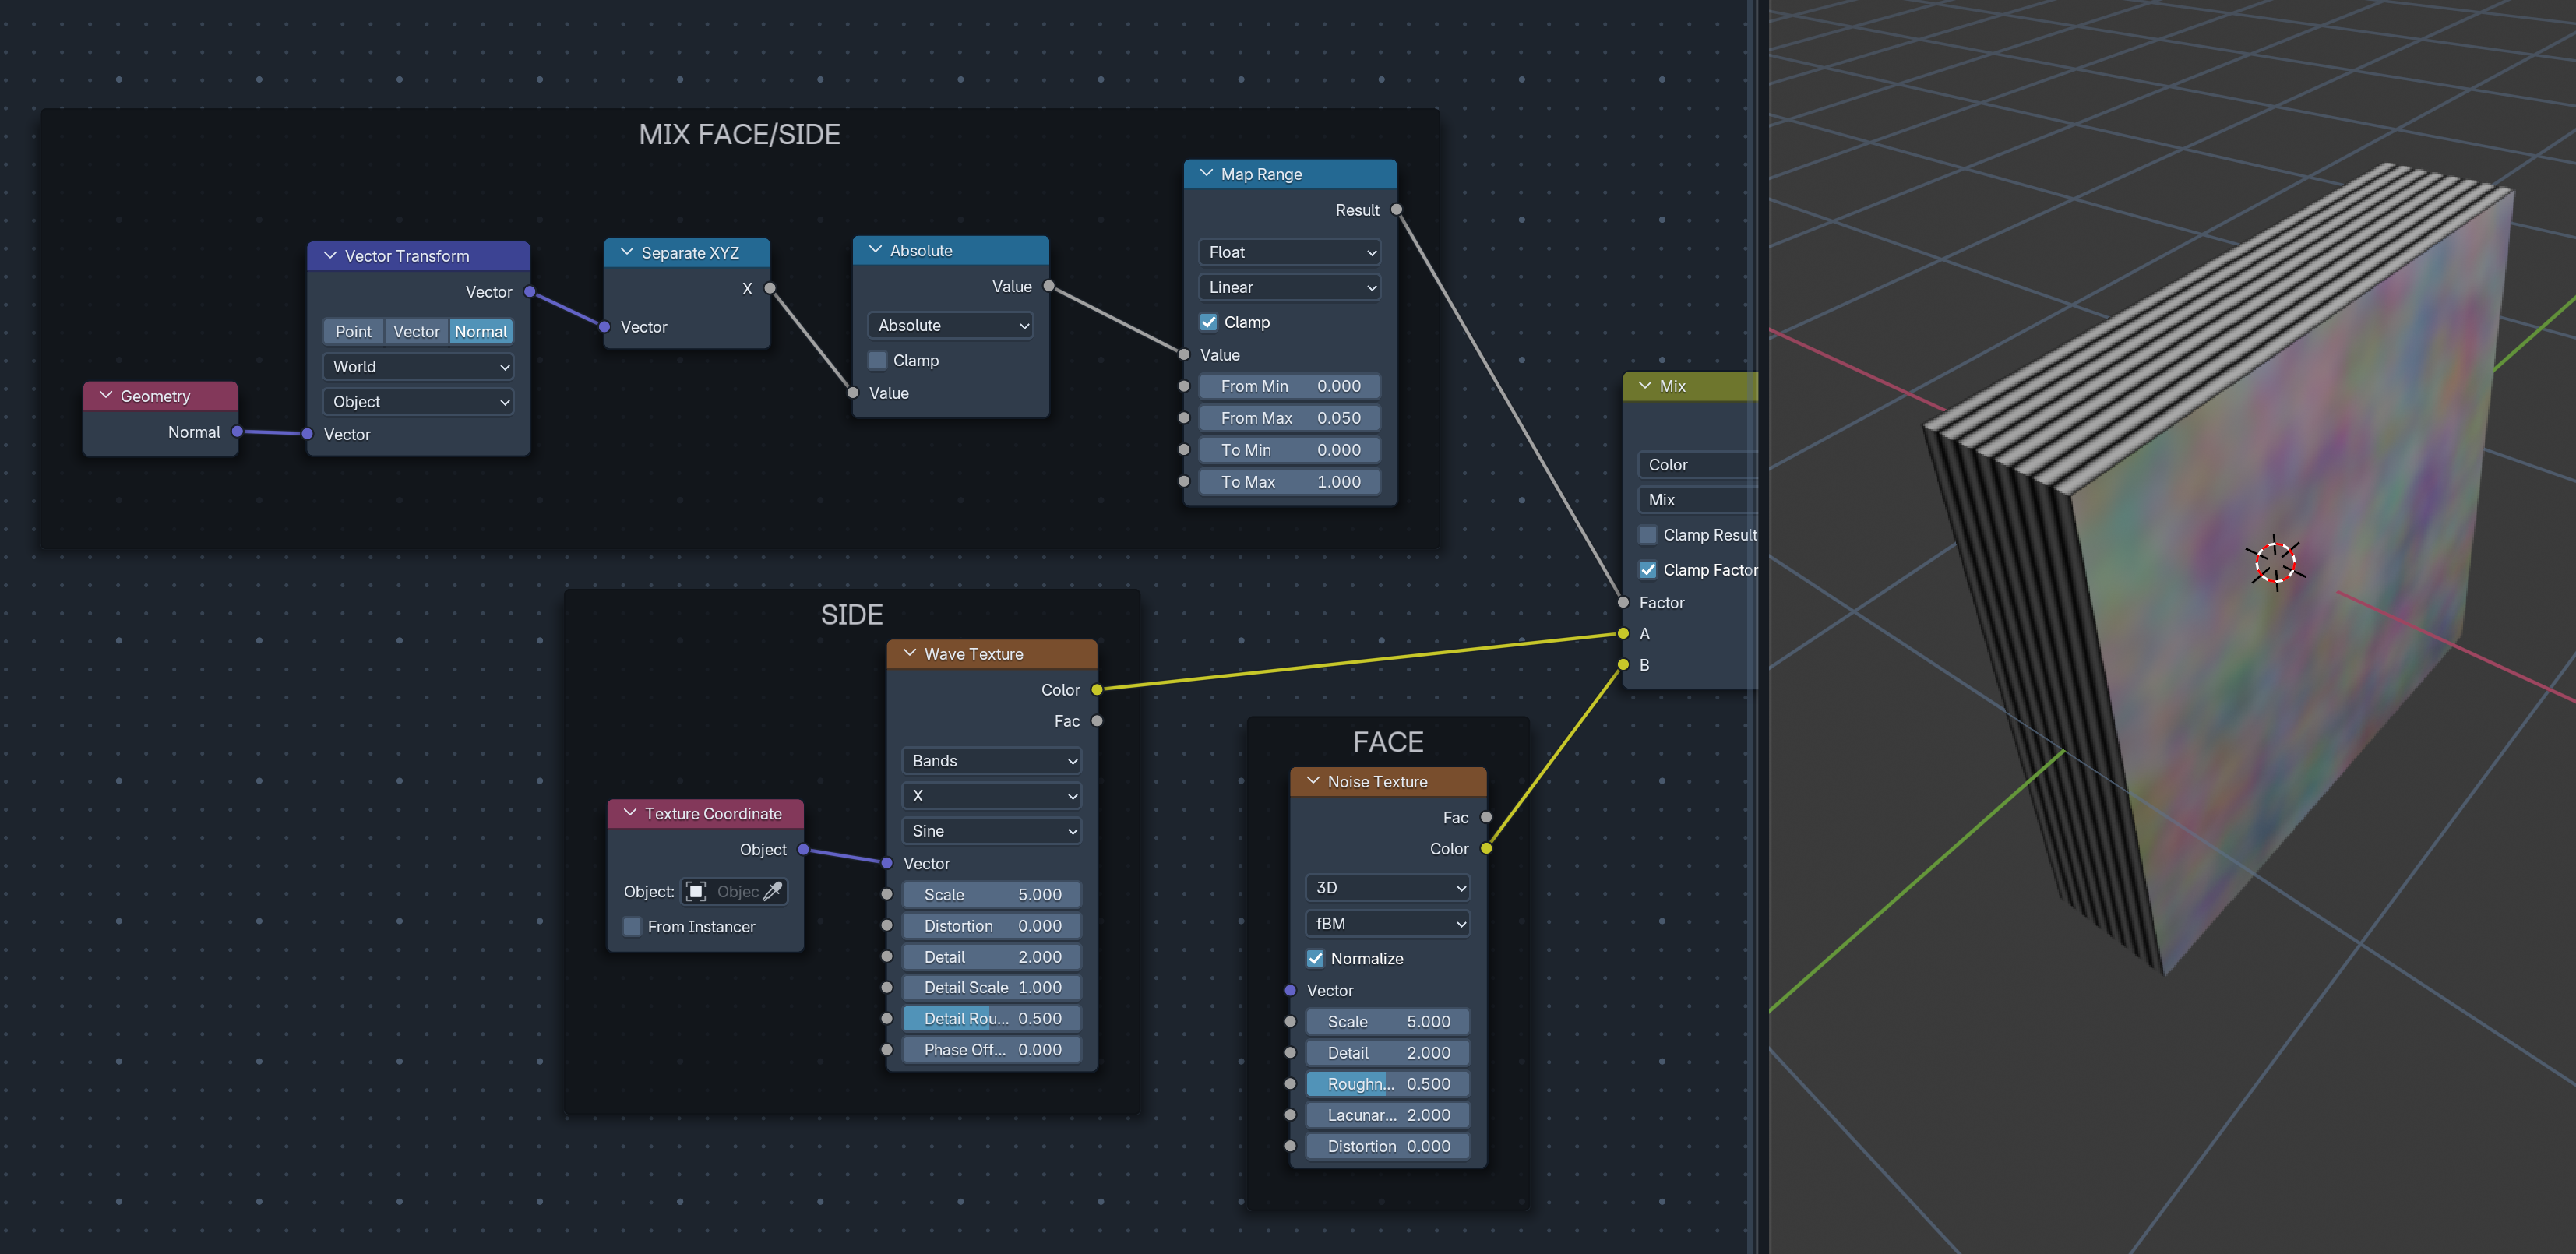Click the 3D cursor in the viewport
The image size is (2576, 1254).
point(2275,562)
